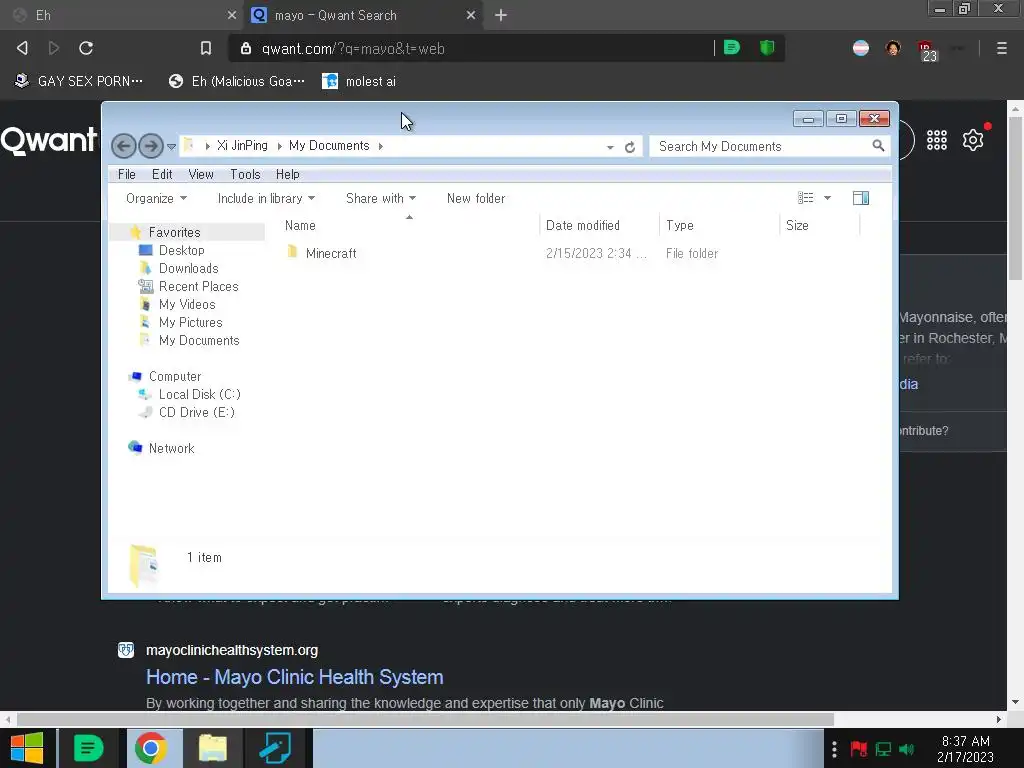
Task: Click the Qwant logo
Action: click(x=48, y=140)
